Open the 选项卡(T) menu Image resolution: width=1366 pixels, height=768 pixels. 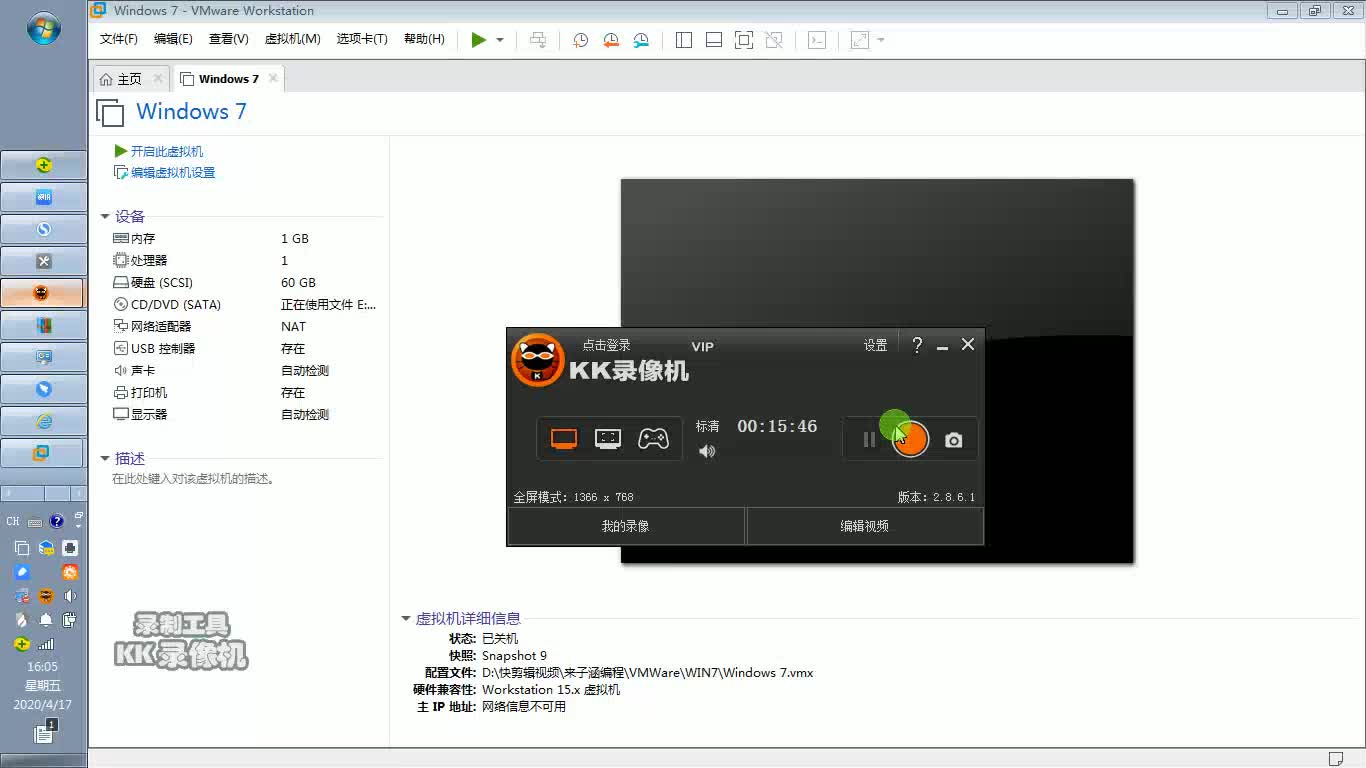click(362, 39)
